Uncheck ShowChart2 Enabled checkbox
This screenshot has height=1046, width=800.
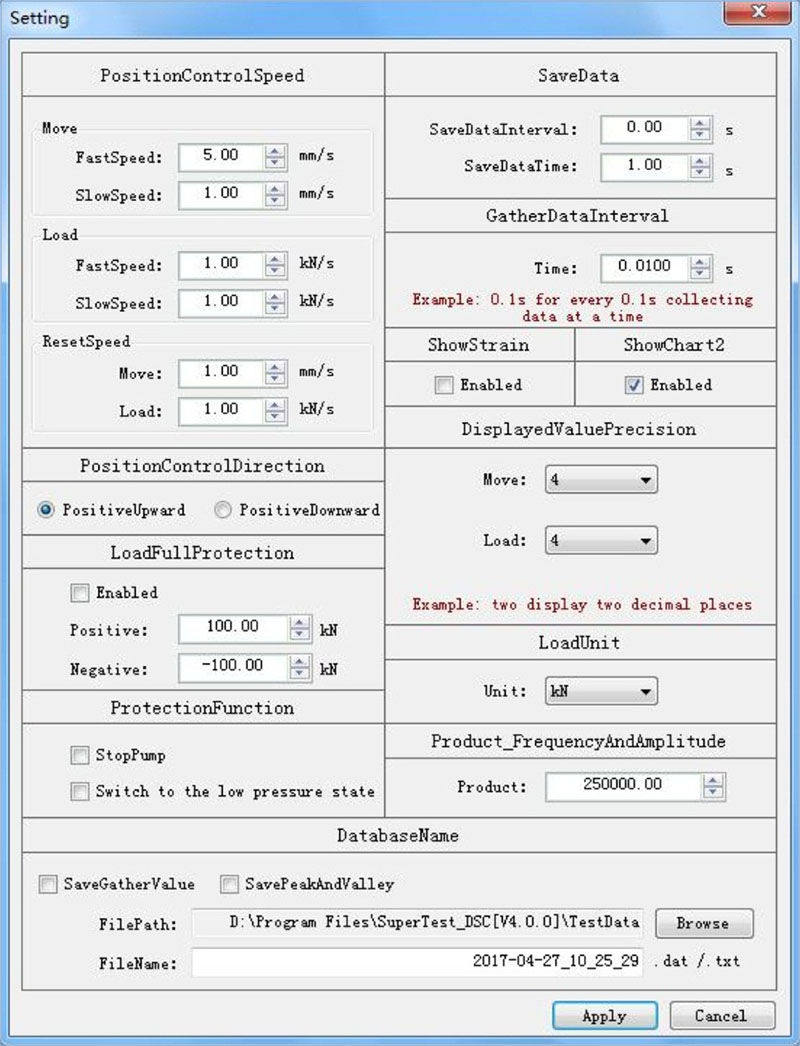click(634, 385)
